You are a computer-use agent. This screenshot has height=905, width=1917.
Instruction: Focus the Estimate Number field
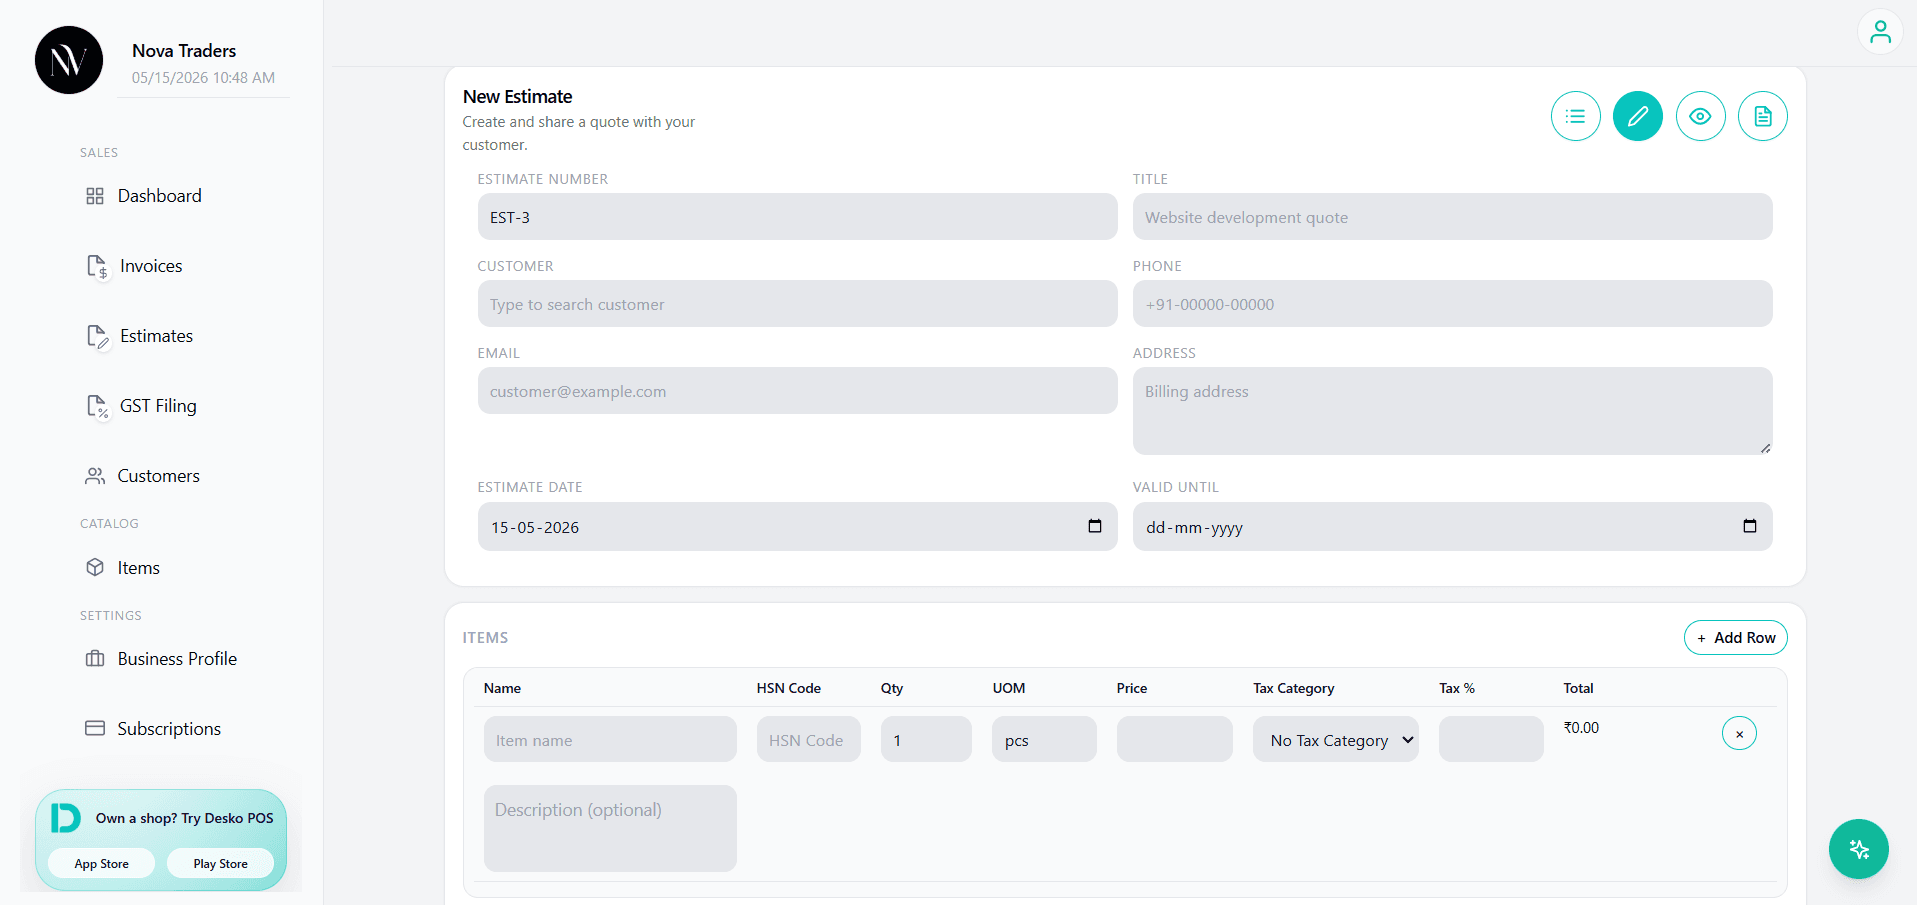(x=797, y=217)
